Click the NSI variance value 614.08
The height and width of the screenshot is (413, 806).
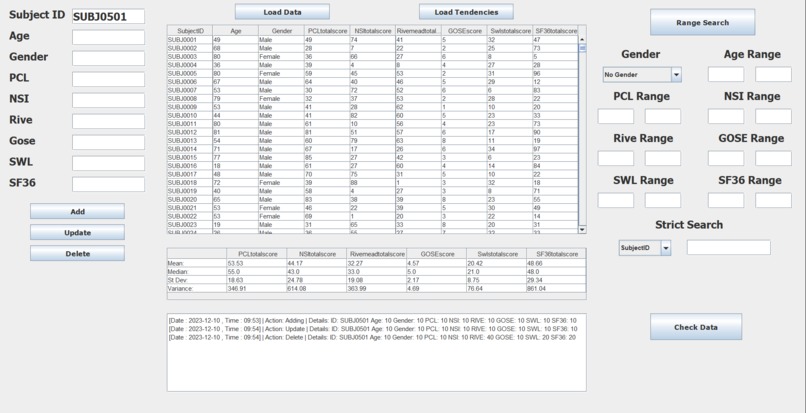316,289
